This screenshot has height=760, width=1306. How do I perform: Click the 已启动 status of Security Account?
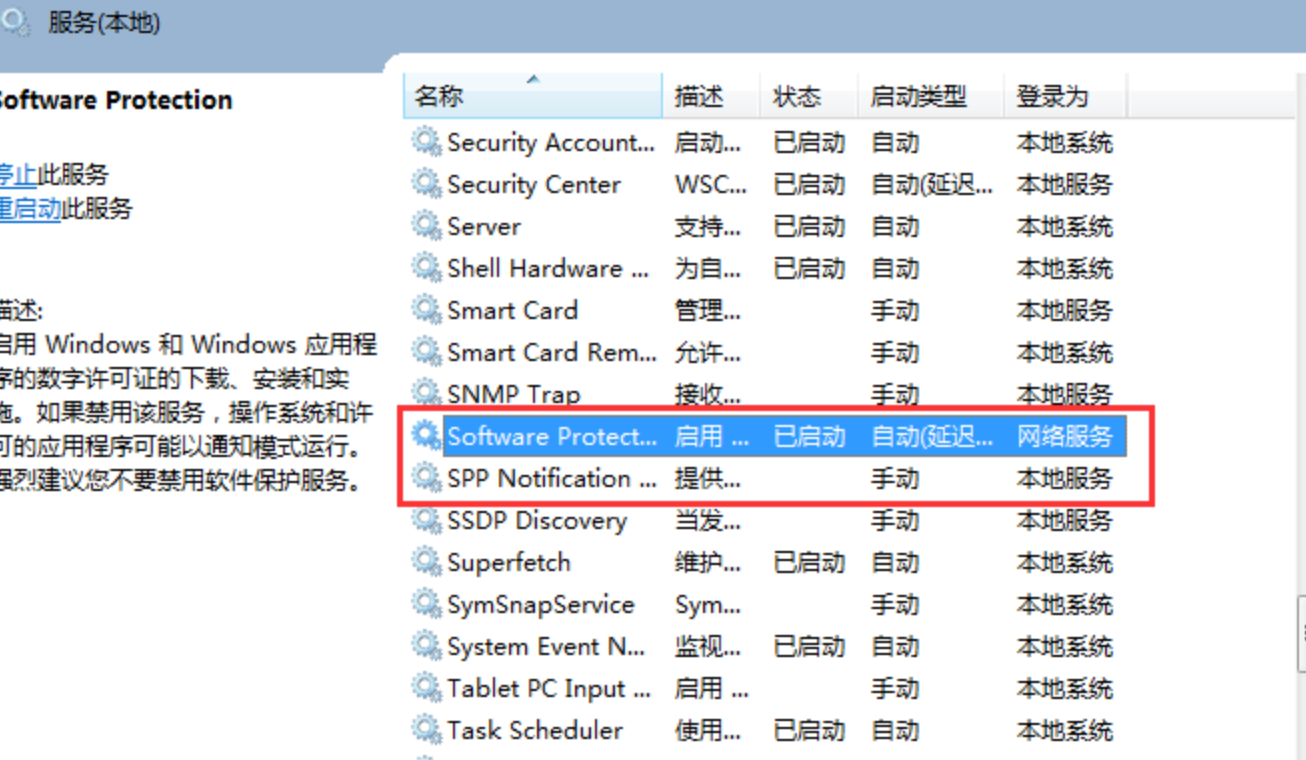809,142
